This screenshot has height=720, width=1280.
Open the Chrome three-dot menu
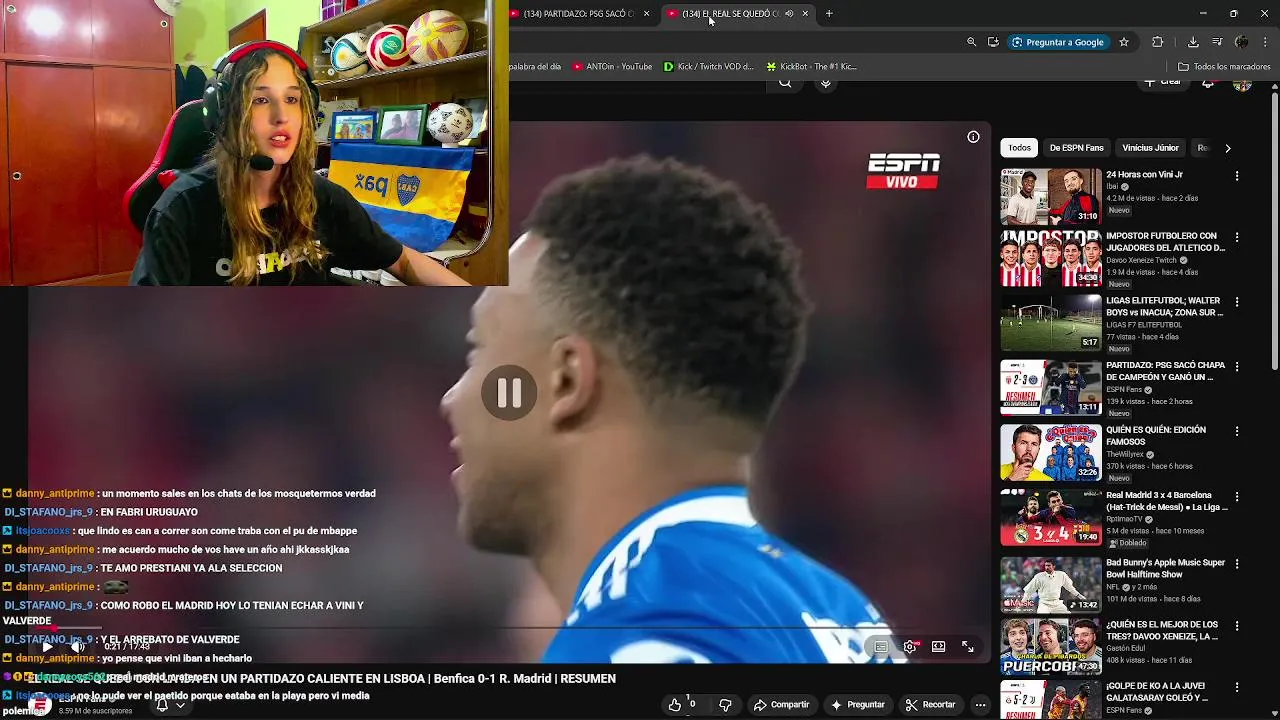(1265, 42)
